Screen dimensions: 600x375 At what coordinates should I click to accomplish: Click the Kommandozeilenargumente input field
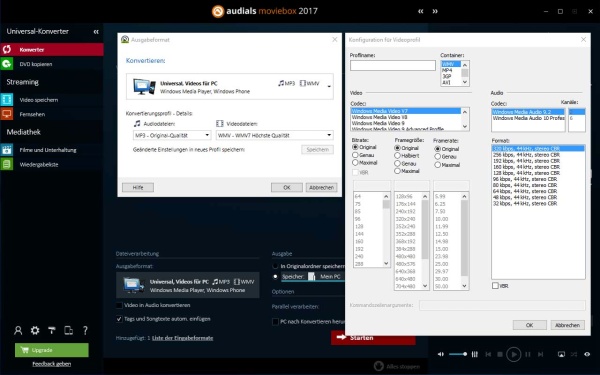pos(502,305)
